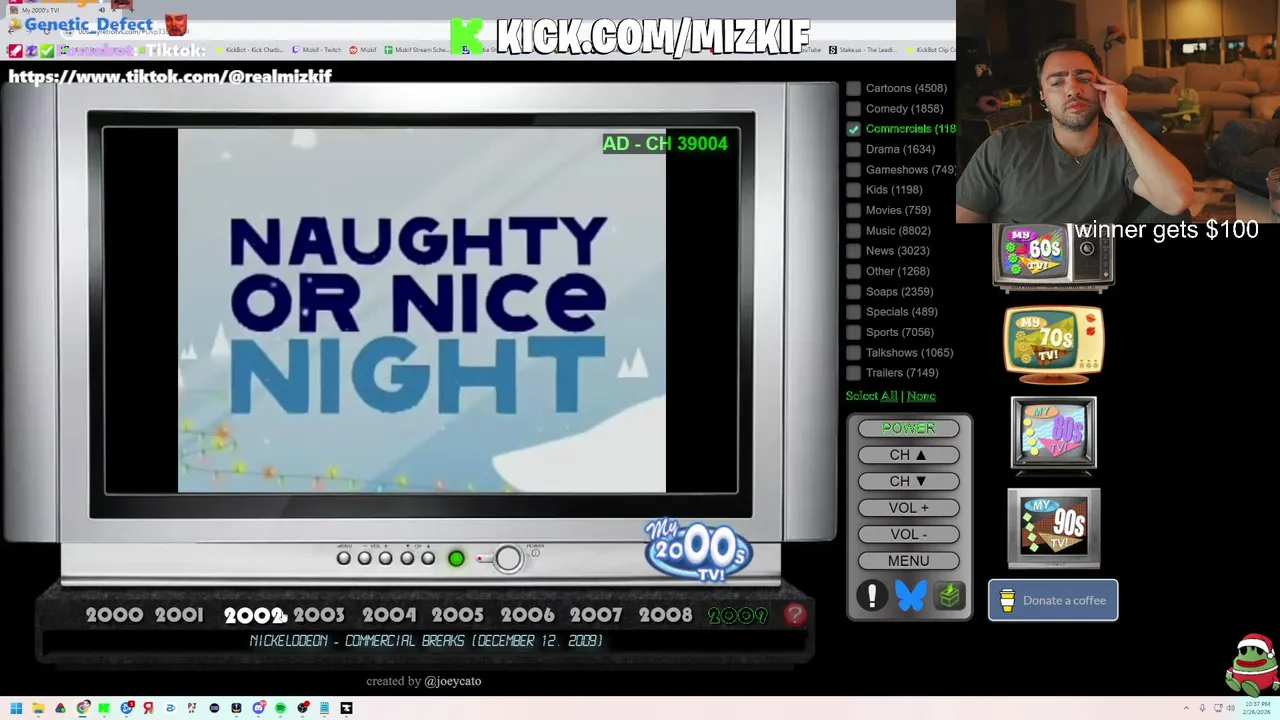The width and height of the screenshot is (1280, 720).
Task: Enable the Cartoons (4508) checkbox
Action: [853, 88]
